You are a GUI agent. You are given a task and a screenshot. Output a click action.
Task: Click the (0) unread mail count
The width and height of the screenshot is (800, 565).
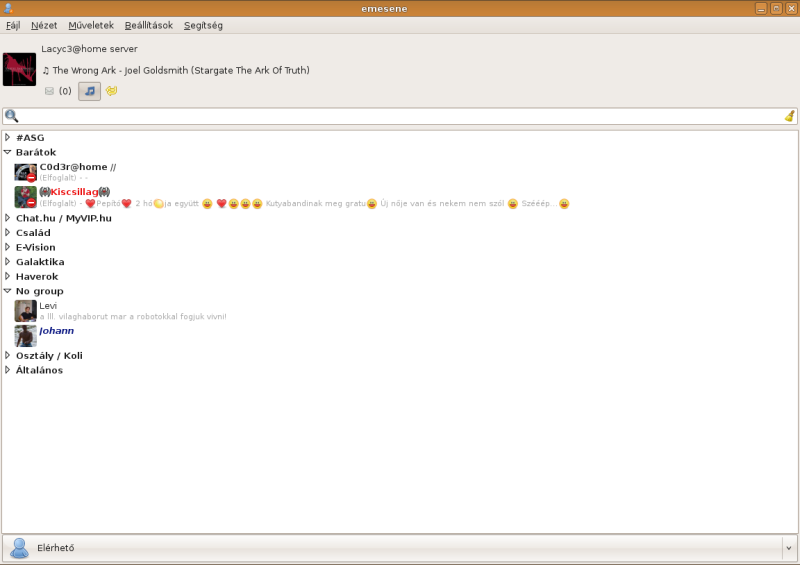click(65, 91)
